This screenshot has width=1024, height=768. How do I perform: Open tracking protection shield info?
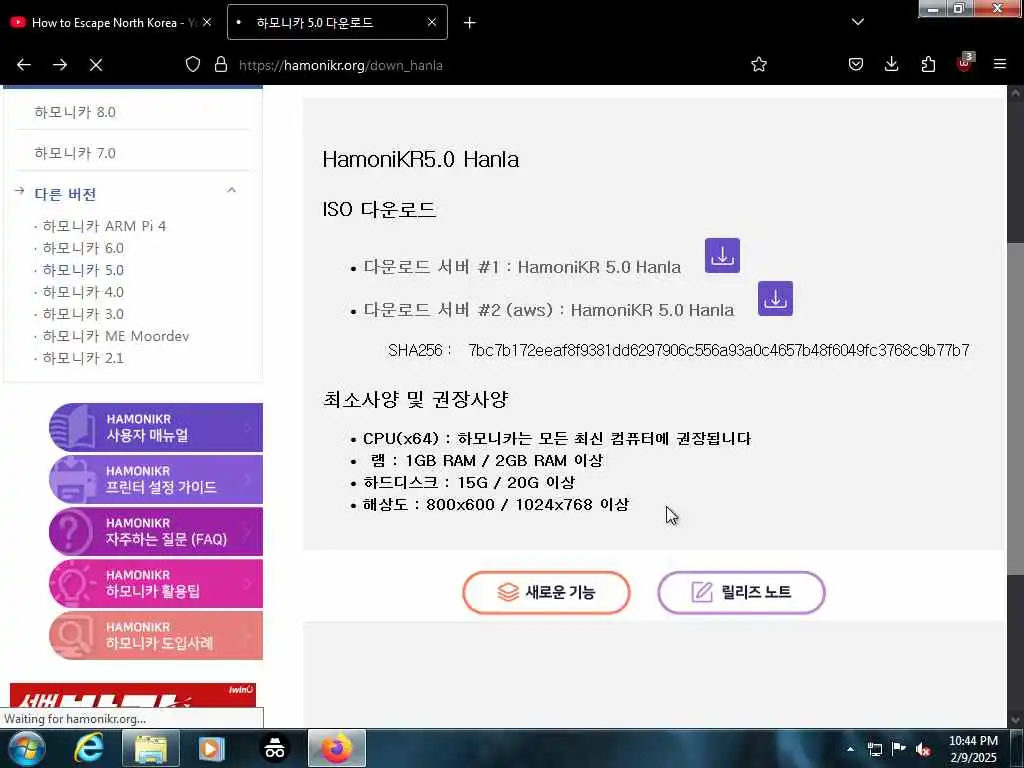point(193,65)
